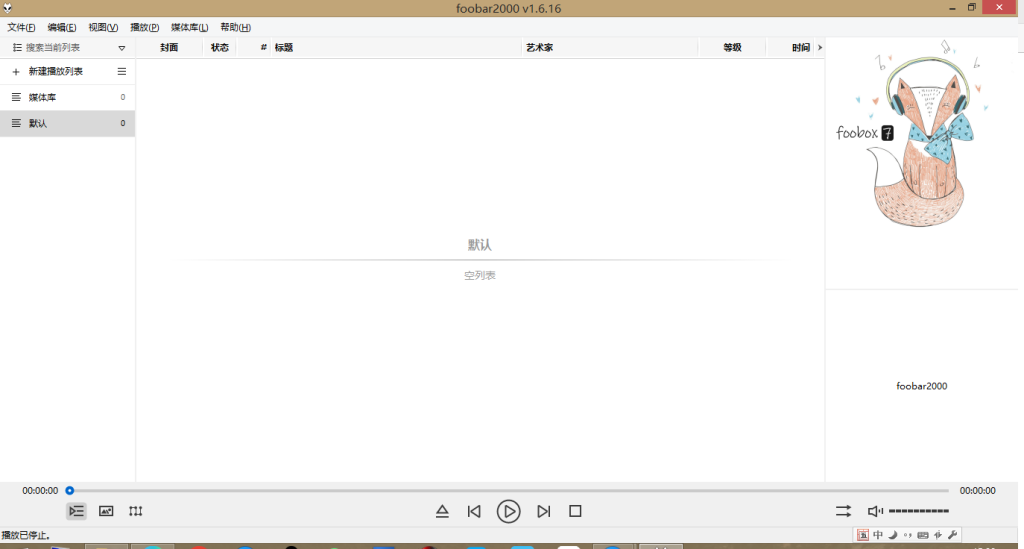Select the 默认 playlist
This screenshot has width=1024, height=549.
67,123
